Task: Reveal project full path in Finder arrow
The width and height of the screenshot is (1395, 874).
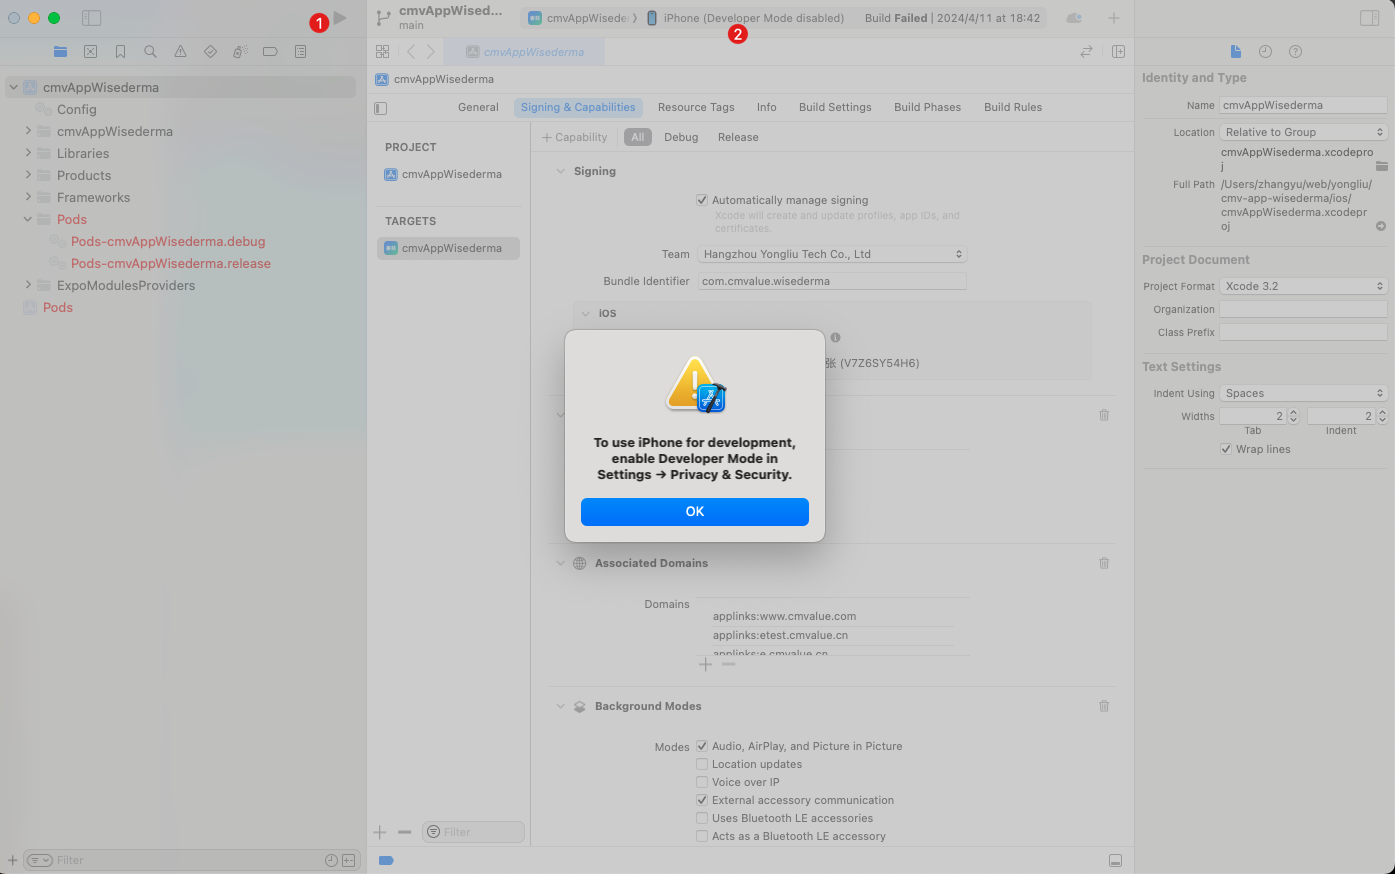Action: click(1381, 226)
